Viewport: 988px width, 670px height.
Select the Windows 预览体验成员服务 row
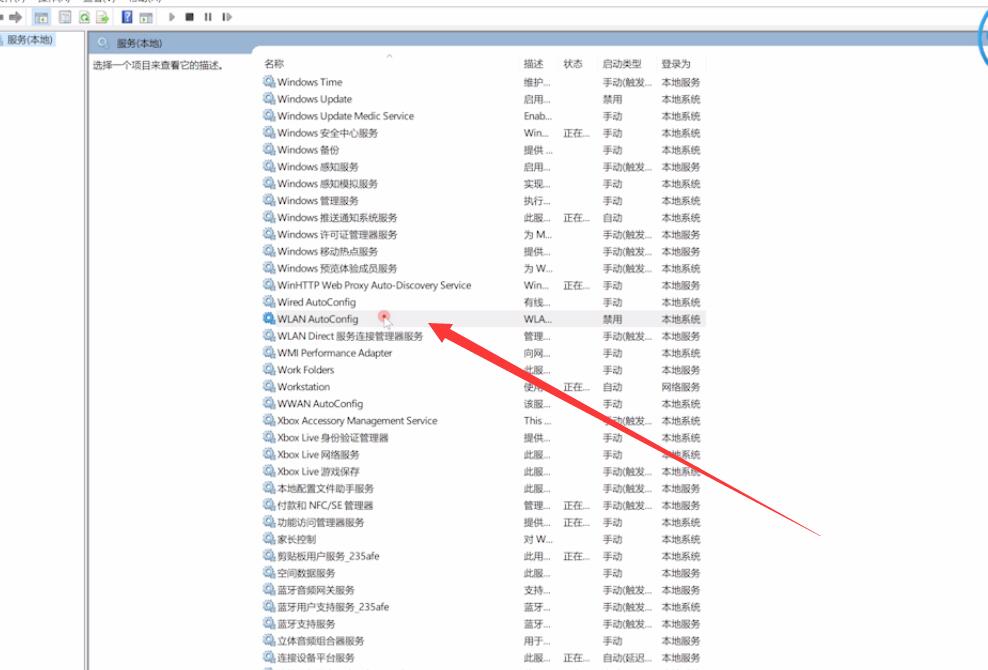(482, 269)
